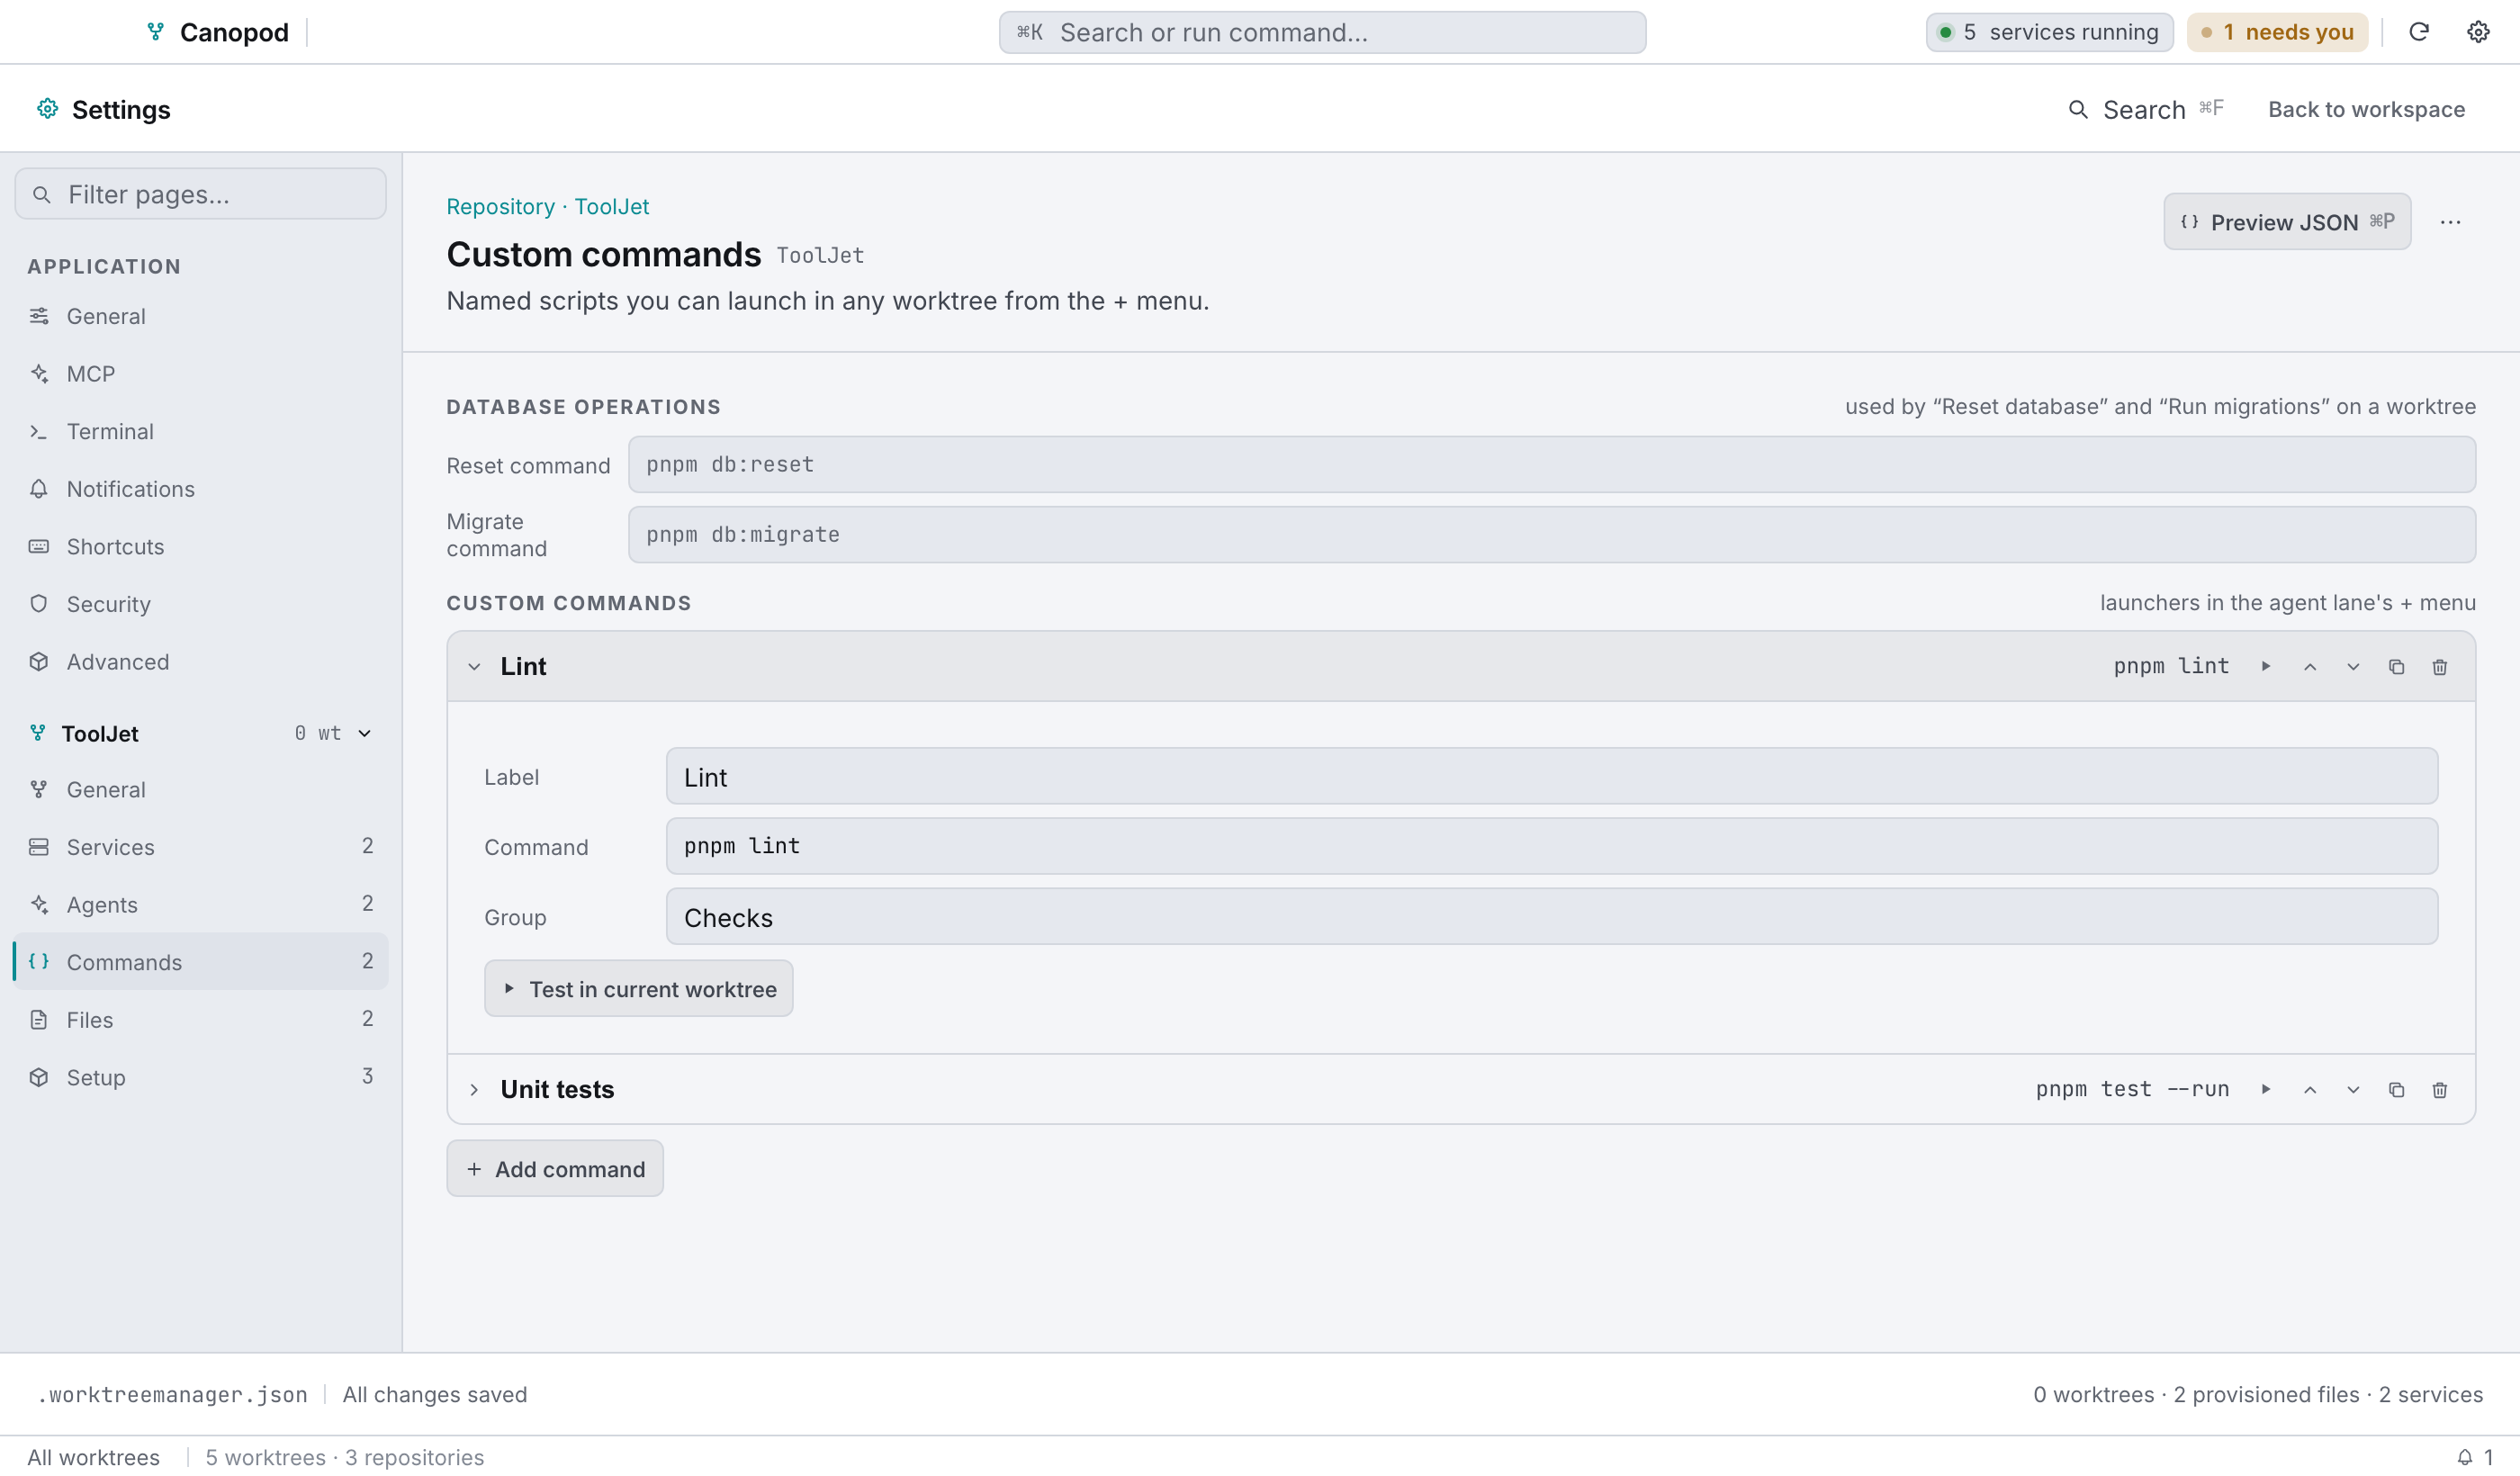Image resolution: width=2520 pixels, height=1476 pixels.
Task: Duplicate the Unit tests command
Action: coord(2396,1089)
